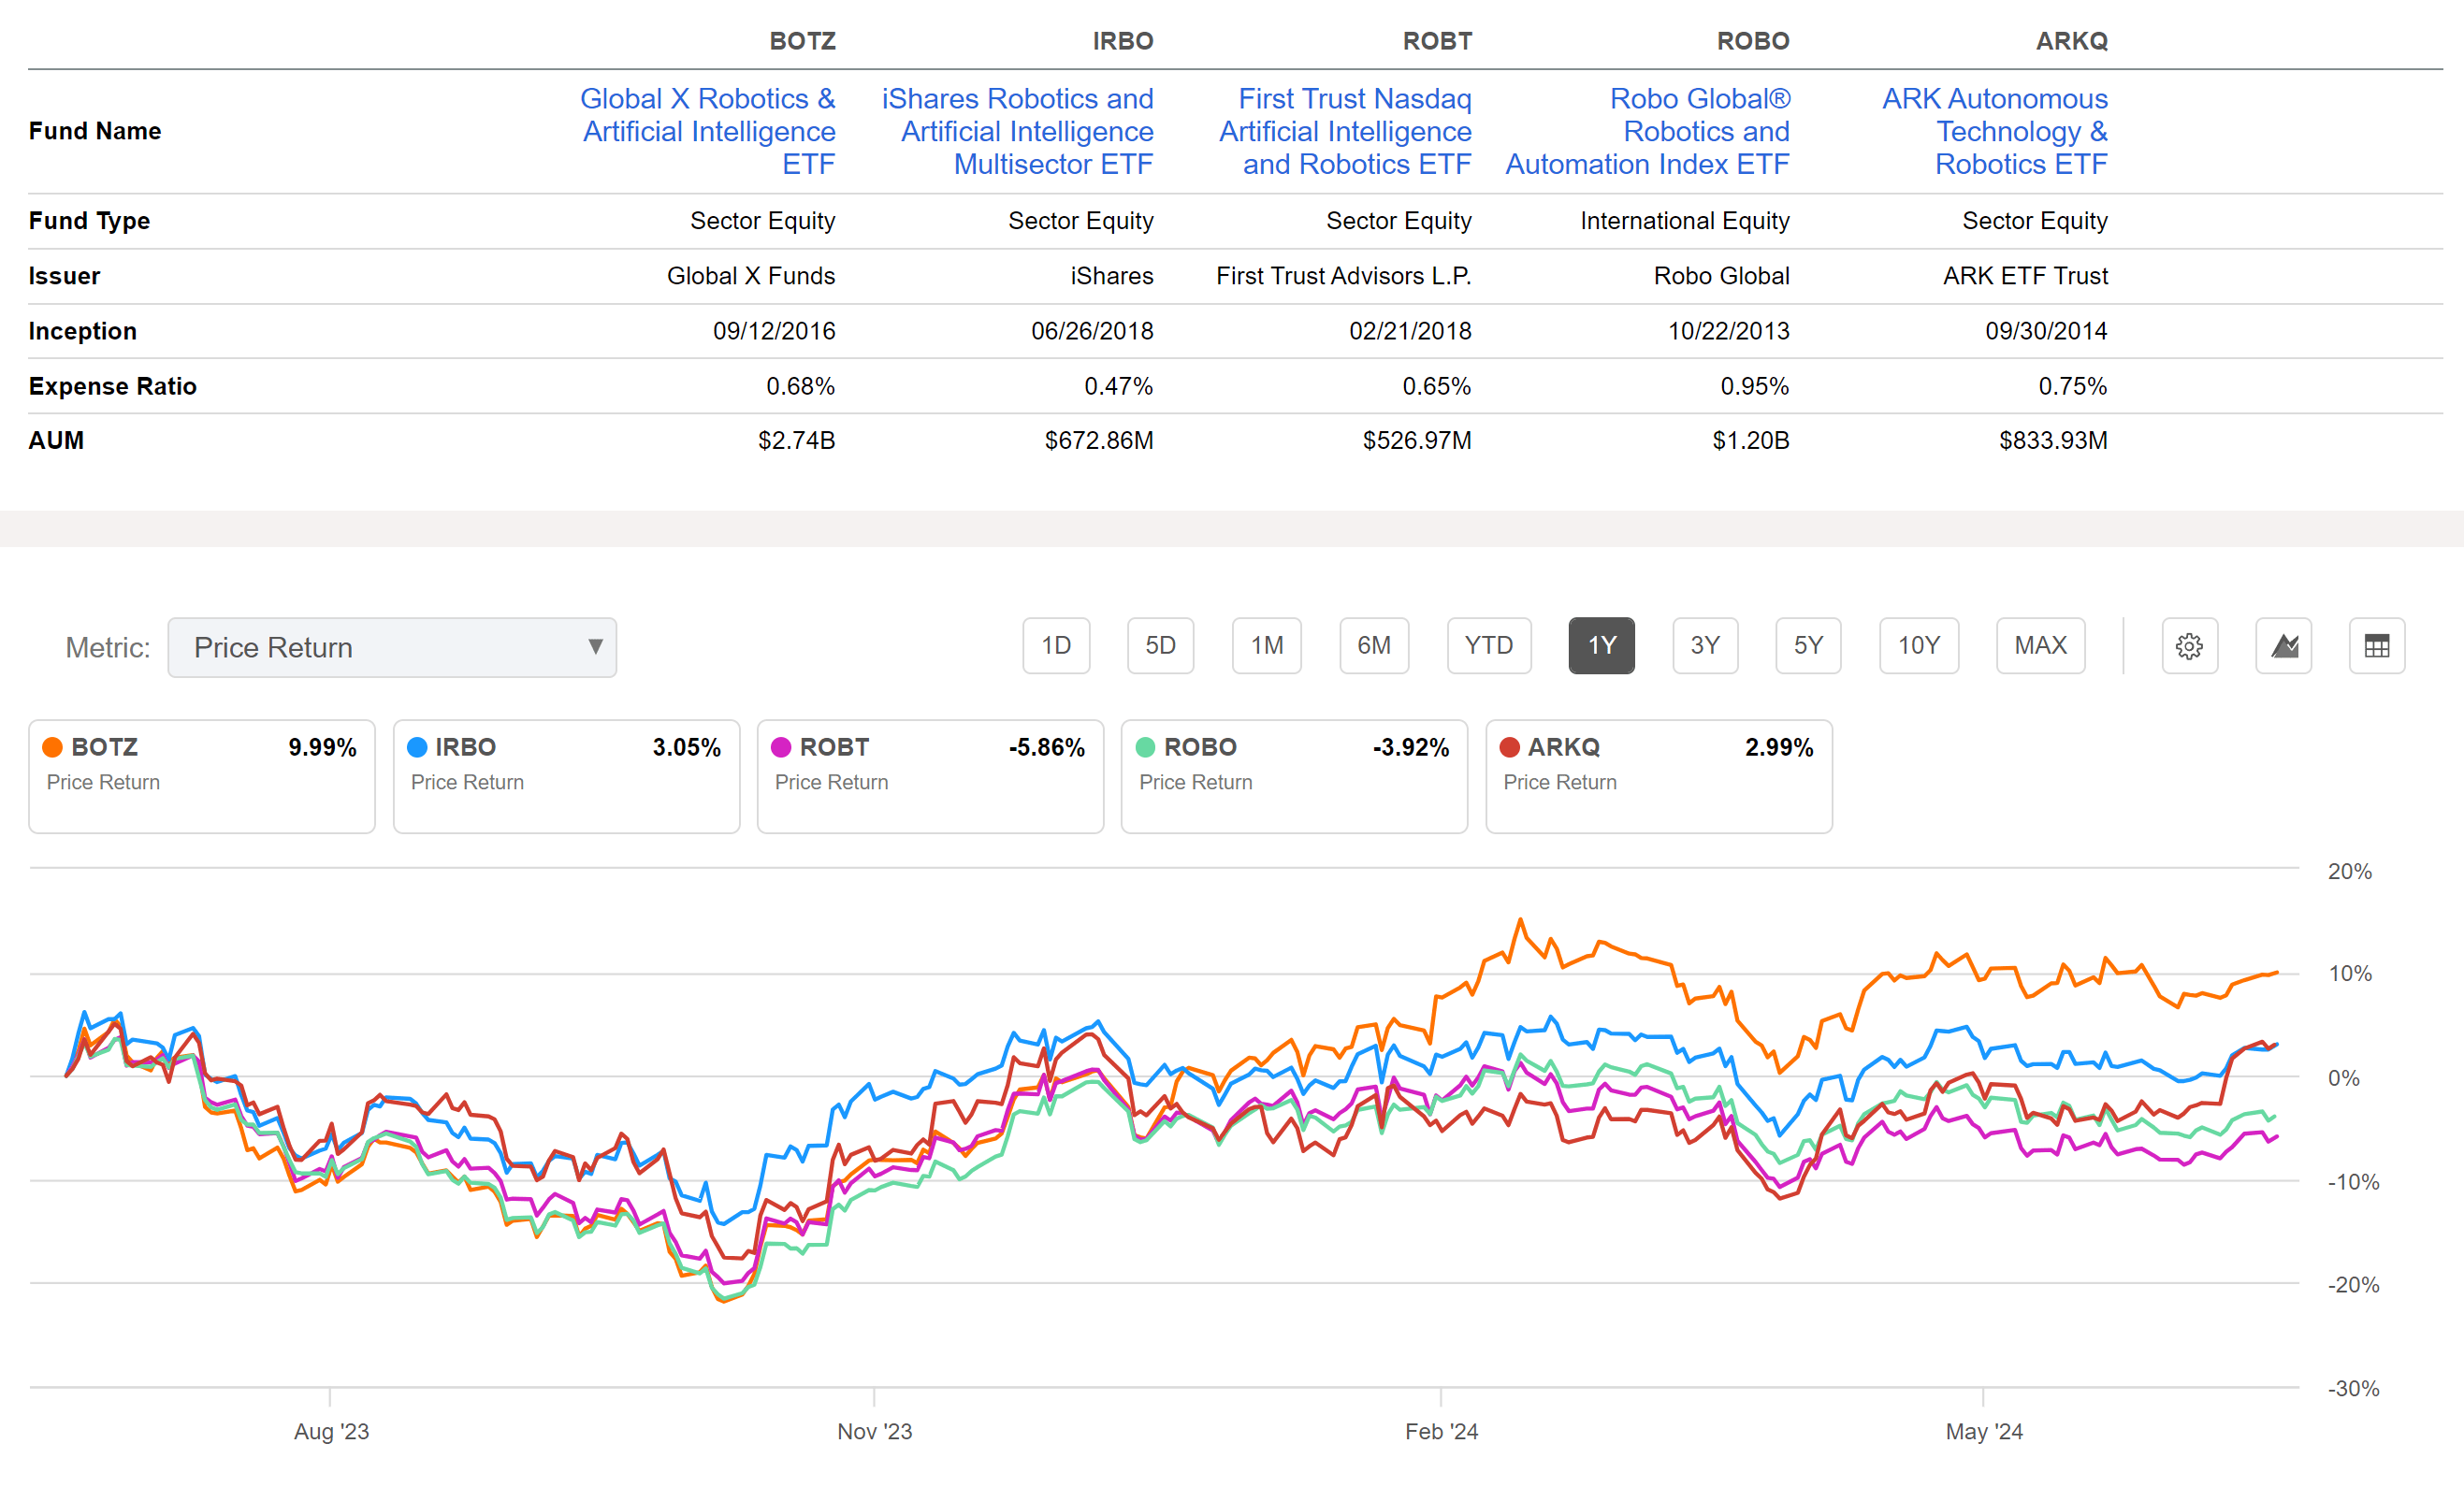Switch to table view icon
This screenshot has width=2464, height=1487.
pos(2377,646)
